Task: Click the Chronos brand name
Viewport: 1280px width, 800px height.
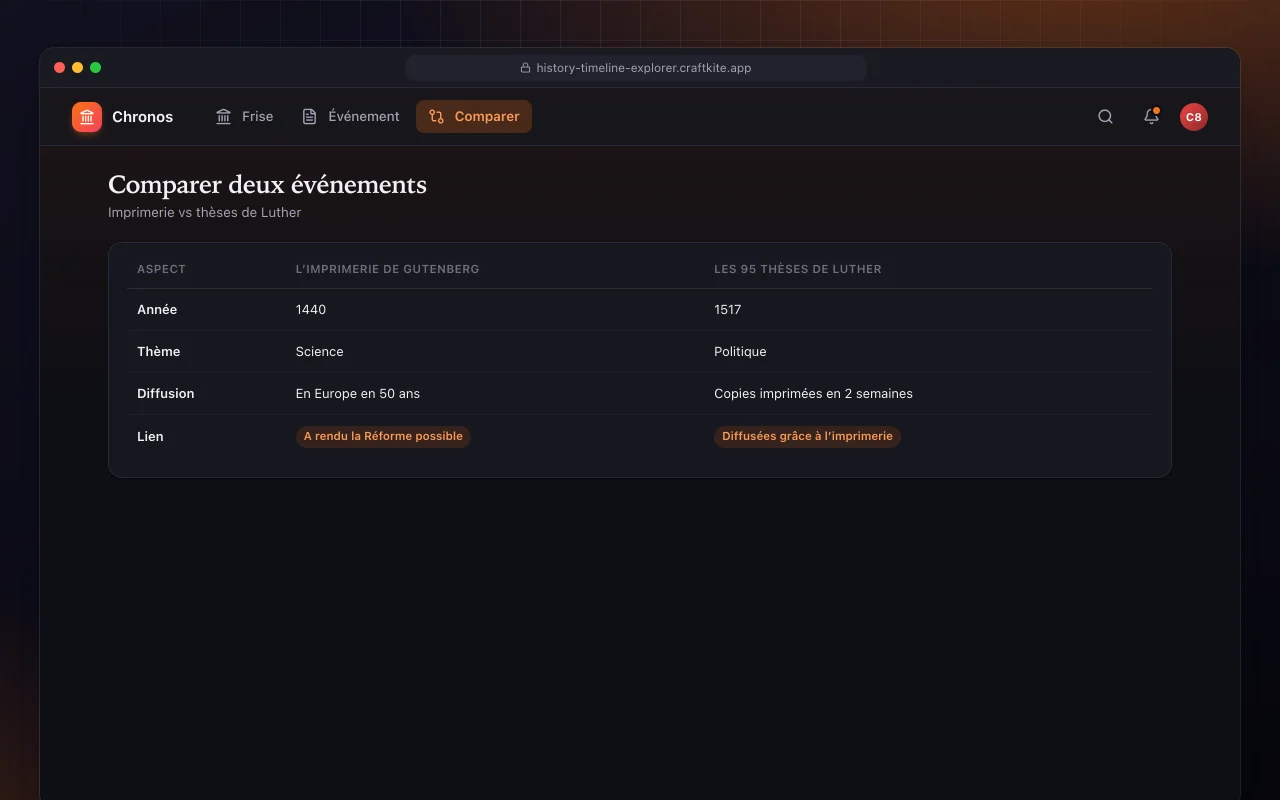Action: (x=142, y=117)
